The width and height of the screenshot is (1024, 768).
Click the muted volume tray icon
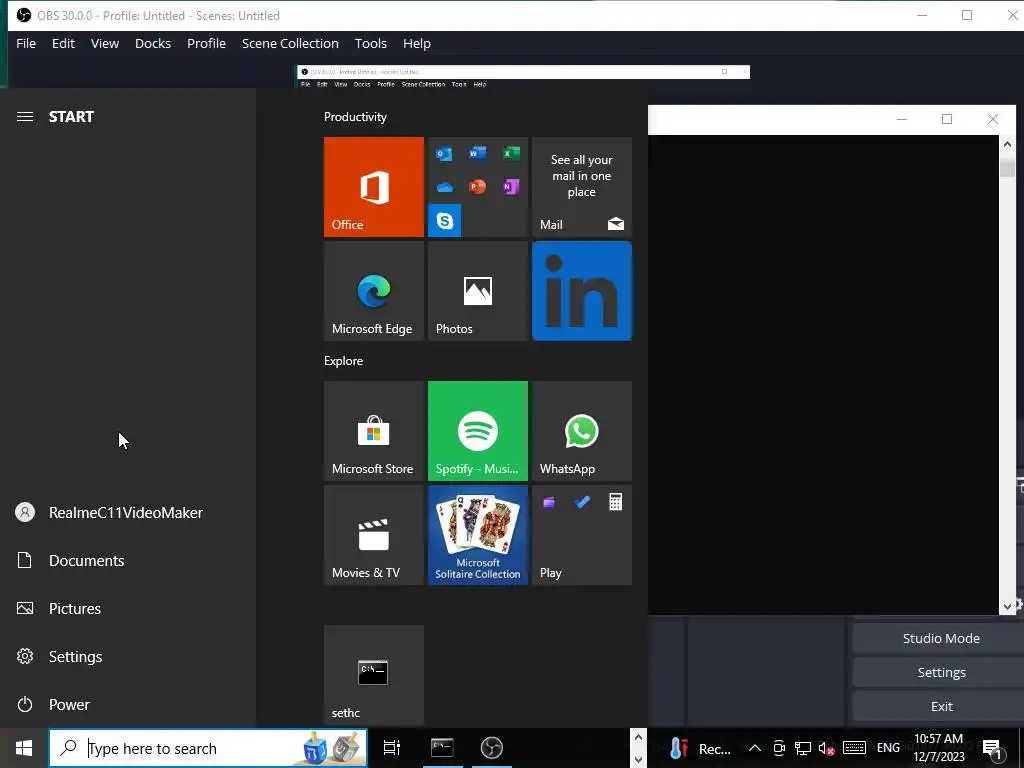click(827, 748)
